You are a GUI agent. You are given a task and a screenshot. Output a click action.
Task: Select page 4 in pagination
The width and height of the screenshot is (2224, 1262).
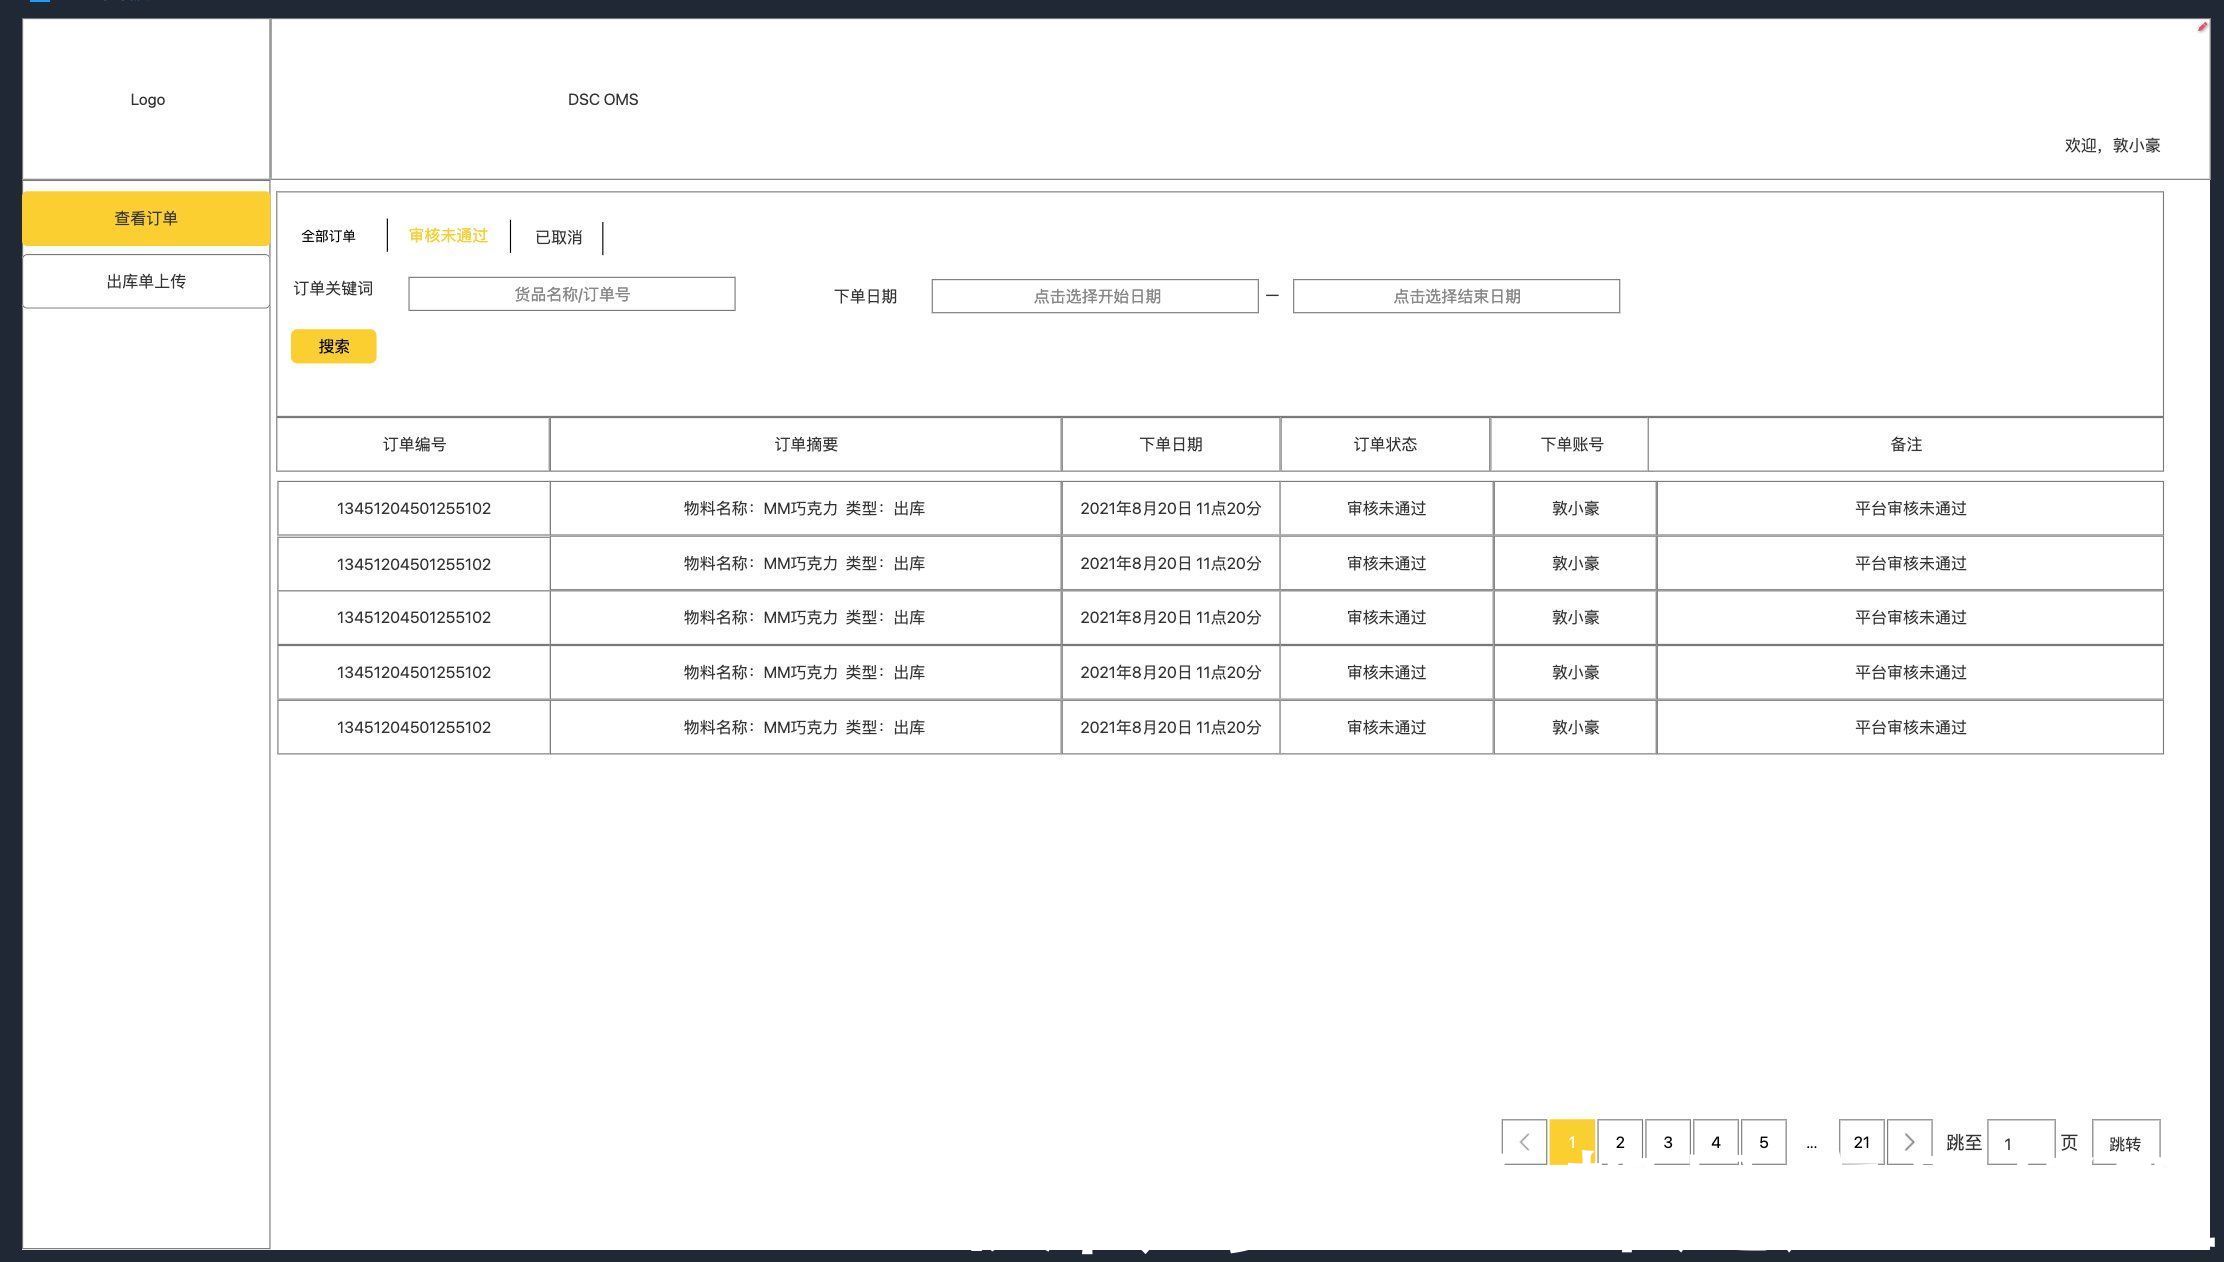click(1716, 1142)
